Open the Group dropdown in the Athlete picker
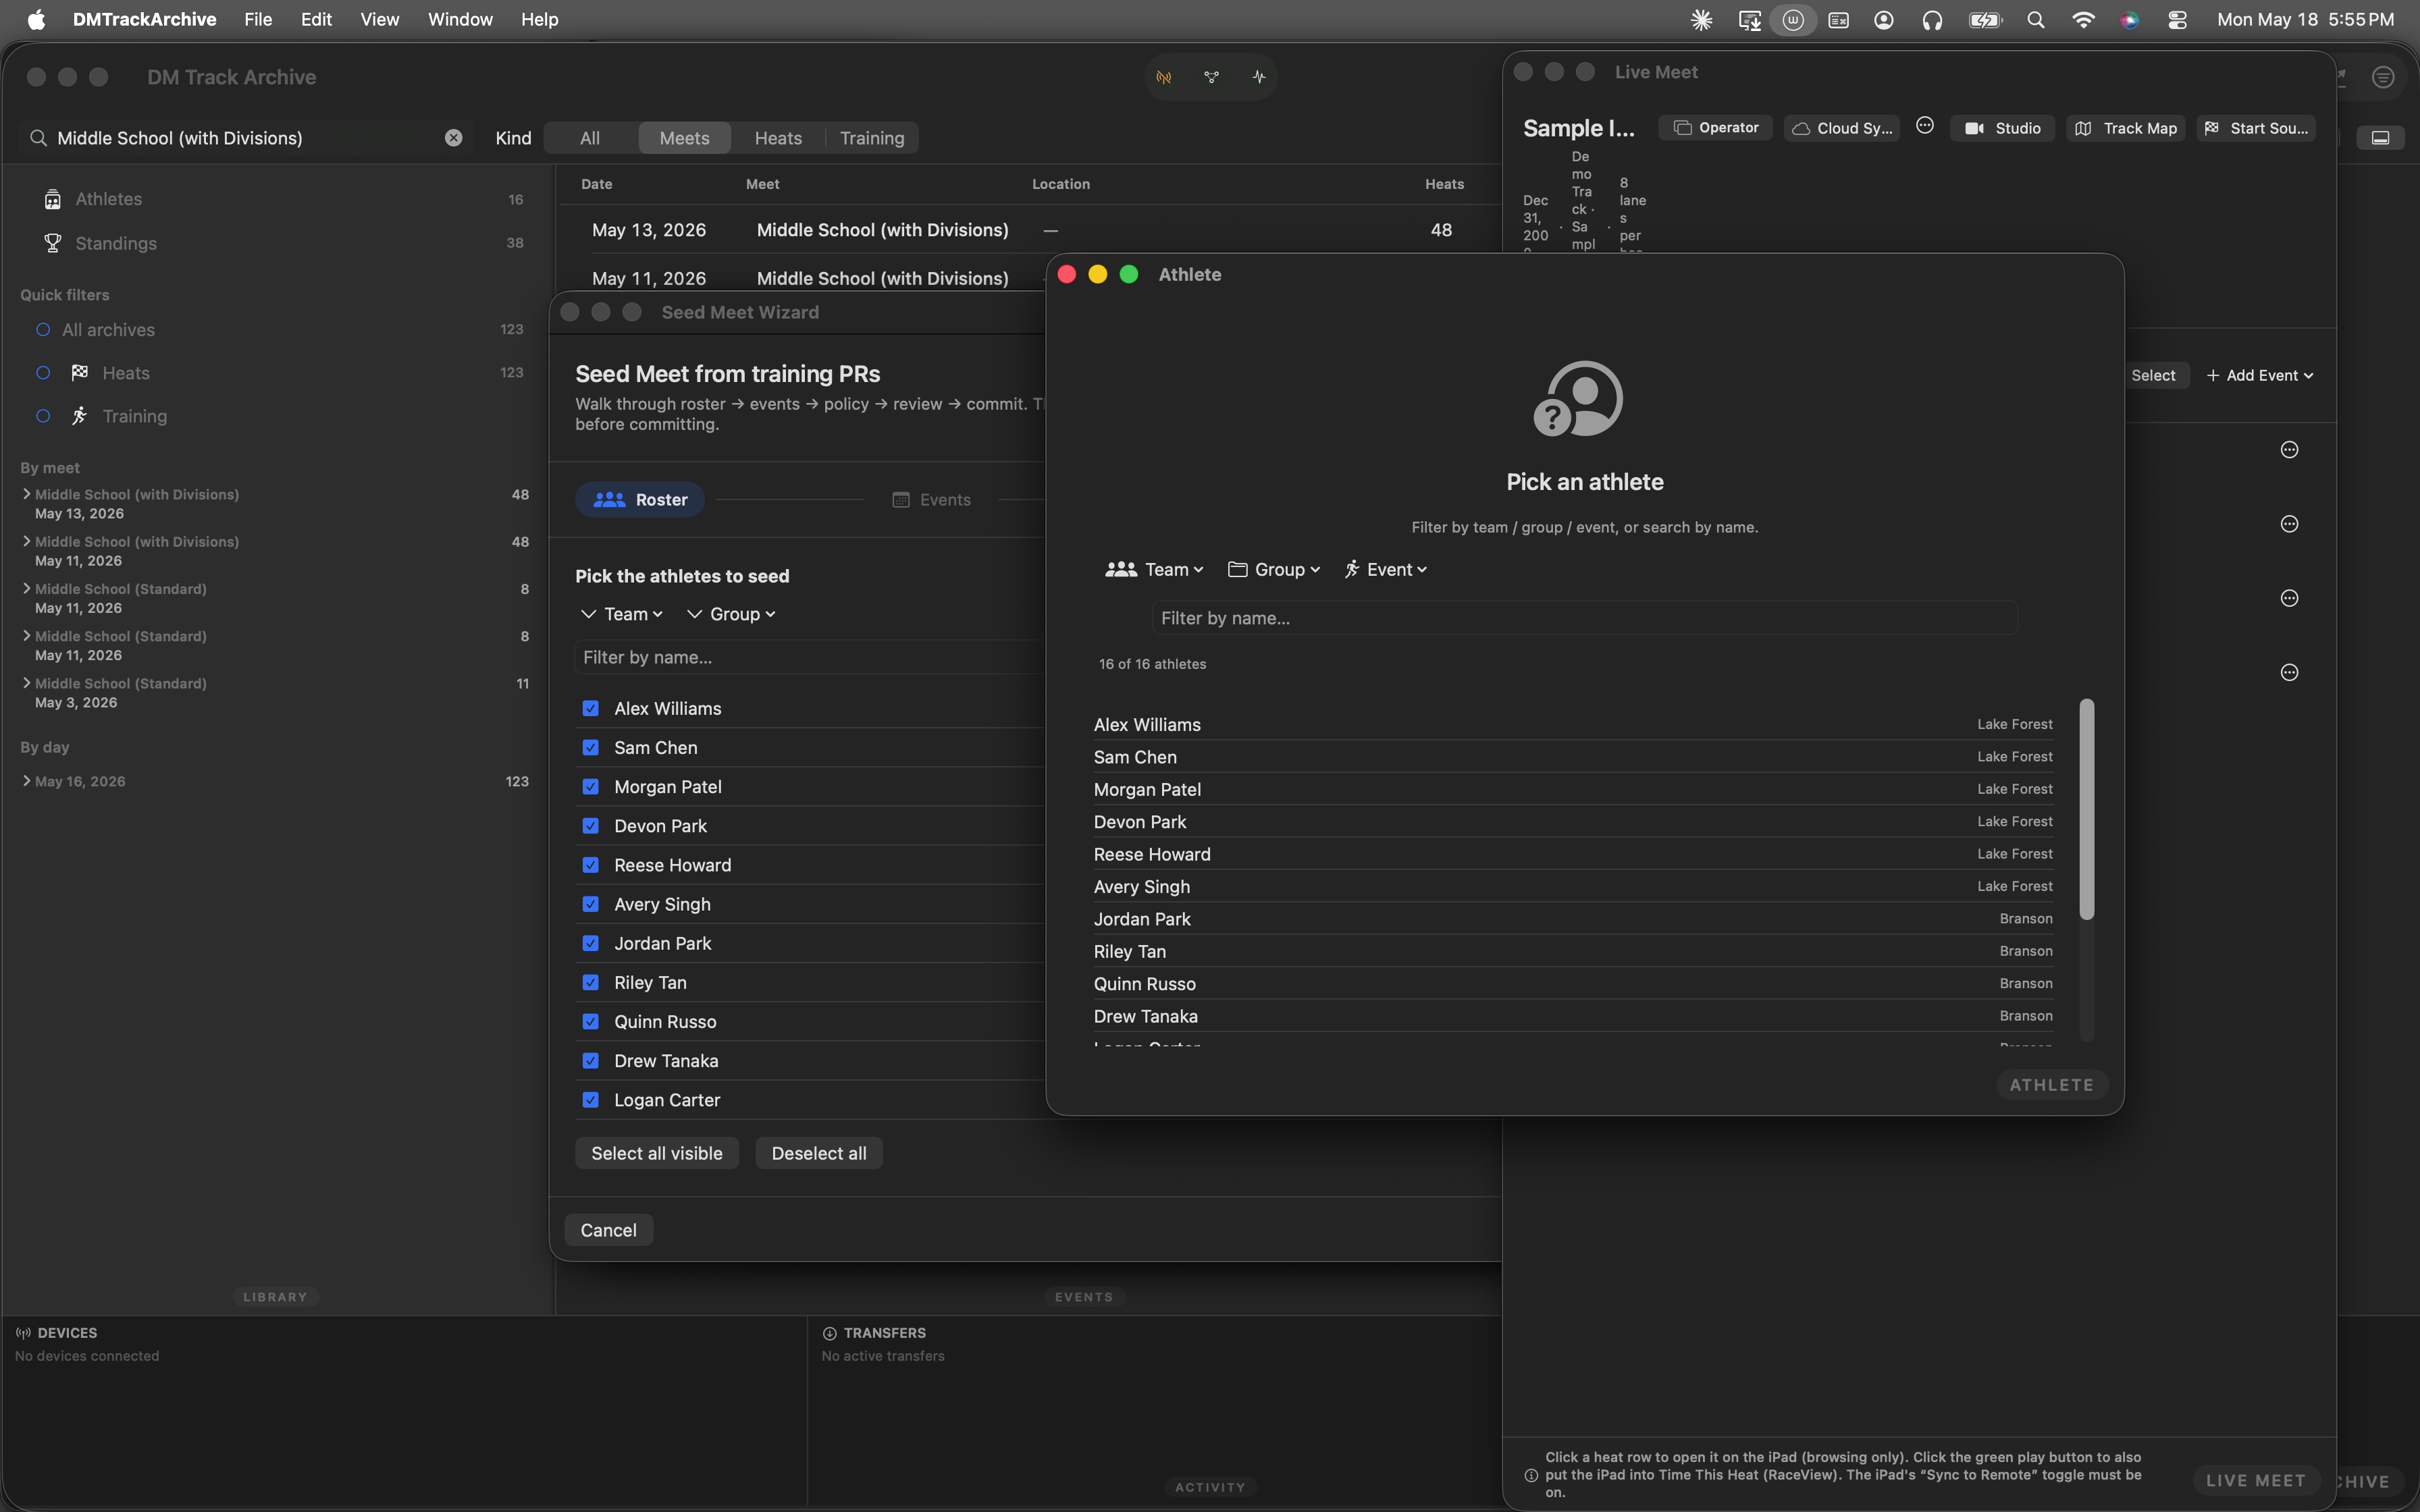The width and height of the screenshot is (2420, 1512). point(1274,569)
